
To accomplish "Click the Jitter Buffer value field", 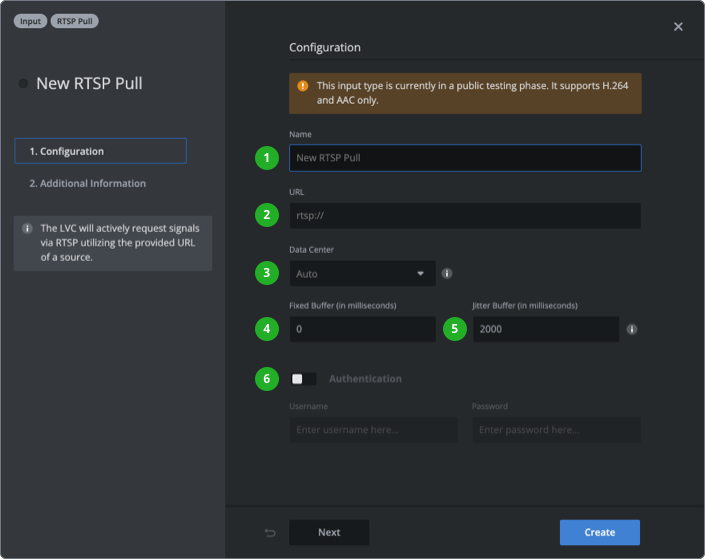I will click(x=545, y=329).
